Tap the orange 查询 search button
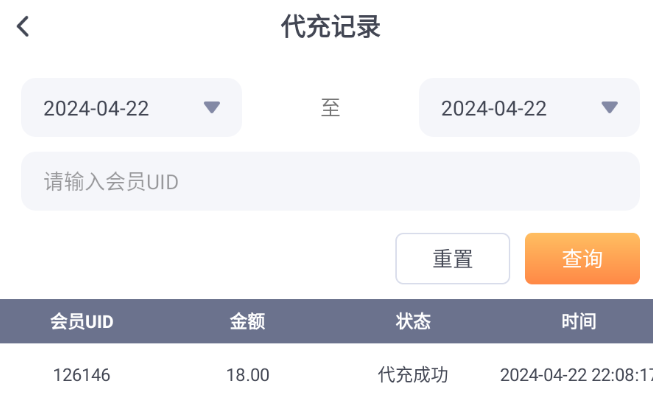Image resolution: width=653 pixels, height=402 pixels. (582, 259)
